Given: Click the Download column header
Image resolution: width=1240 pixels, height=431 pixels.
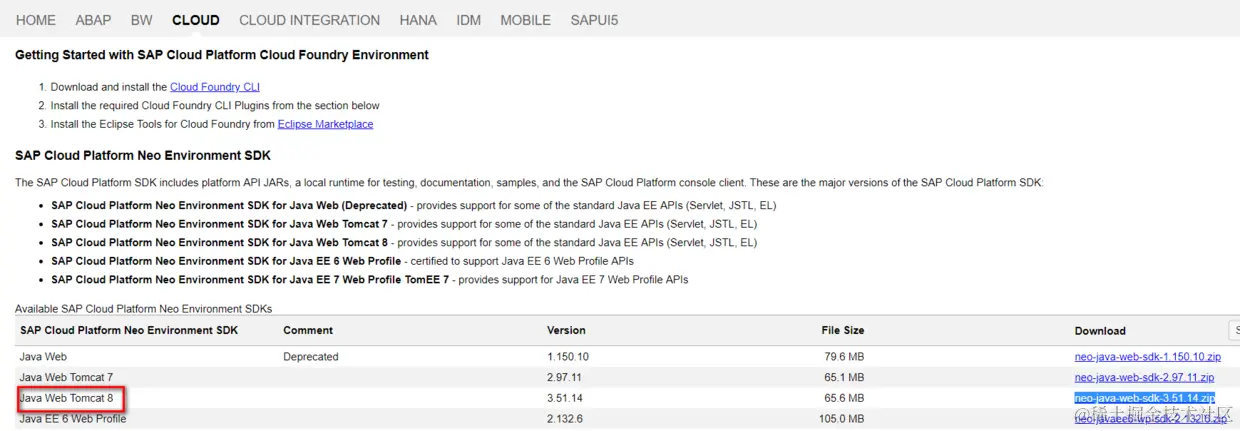Looking at the screenshot, I should 1100,331.
